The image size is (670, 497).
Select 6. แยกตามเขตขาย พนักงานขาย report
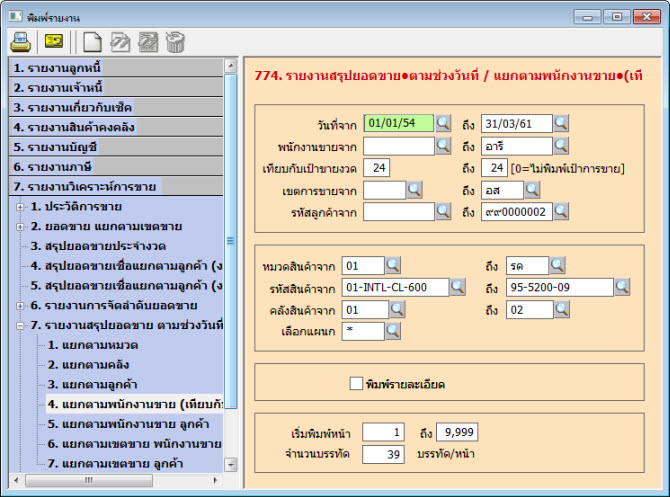point(134,444)
